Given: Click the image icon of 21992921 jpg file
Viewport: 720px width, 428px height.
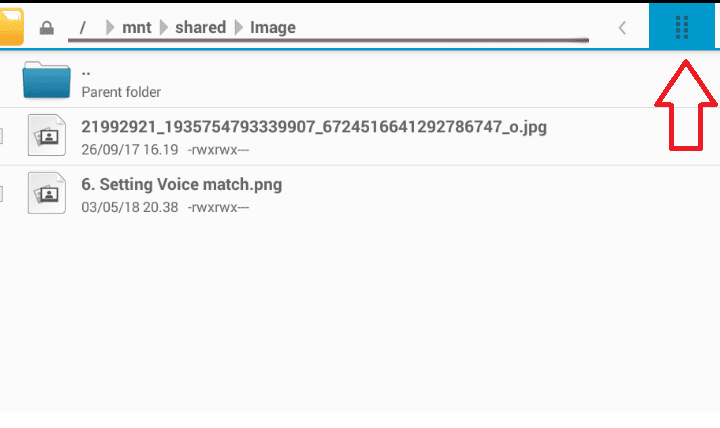Looking at the screenshot, I should pos(47,135).
